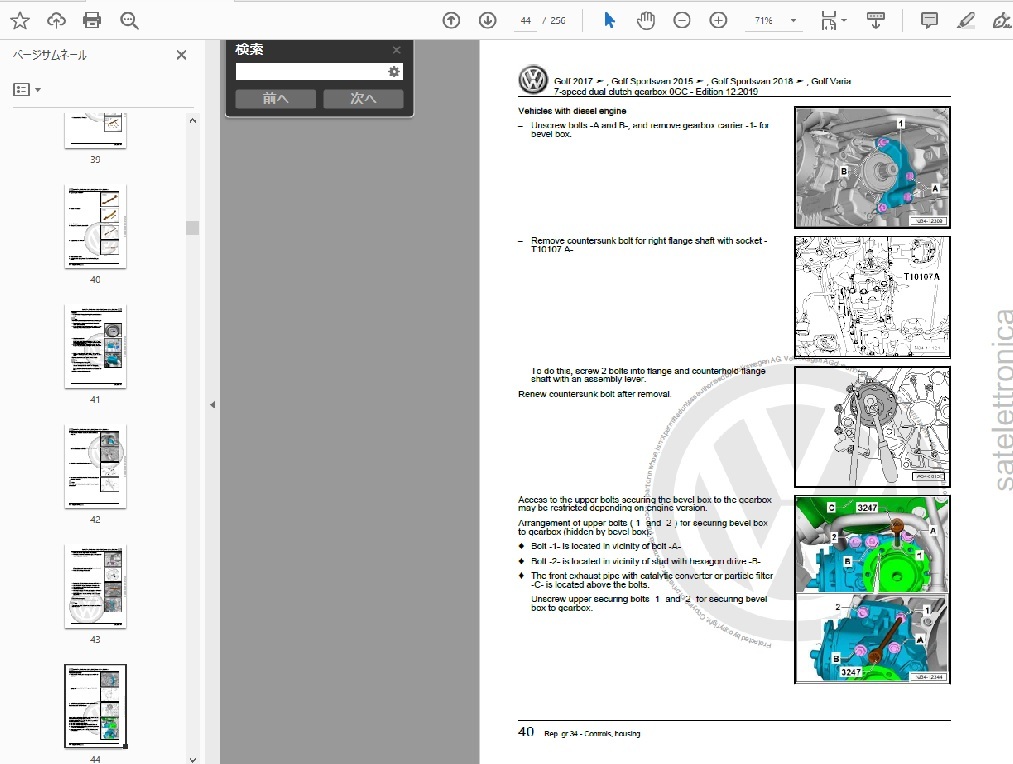This screenshot has width=1013, height=764.
Task: Select page 42 thumbnail
Action: point(96,466)
